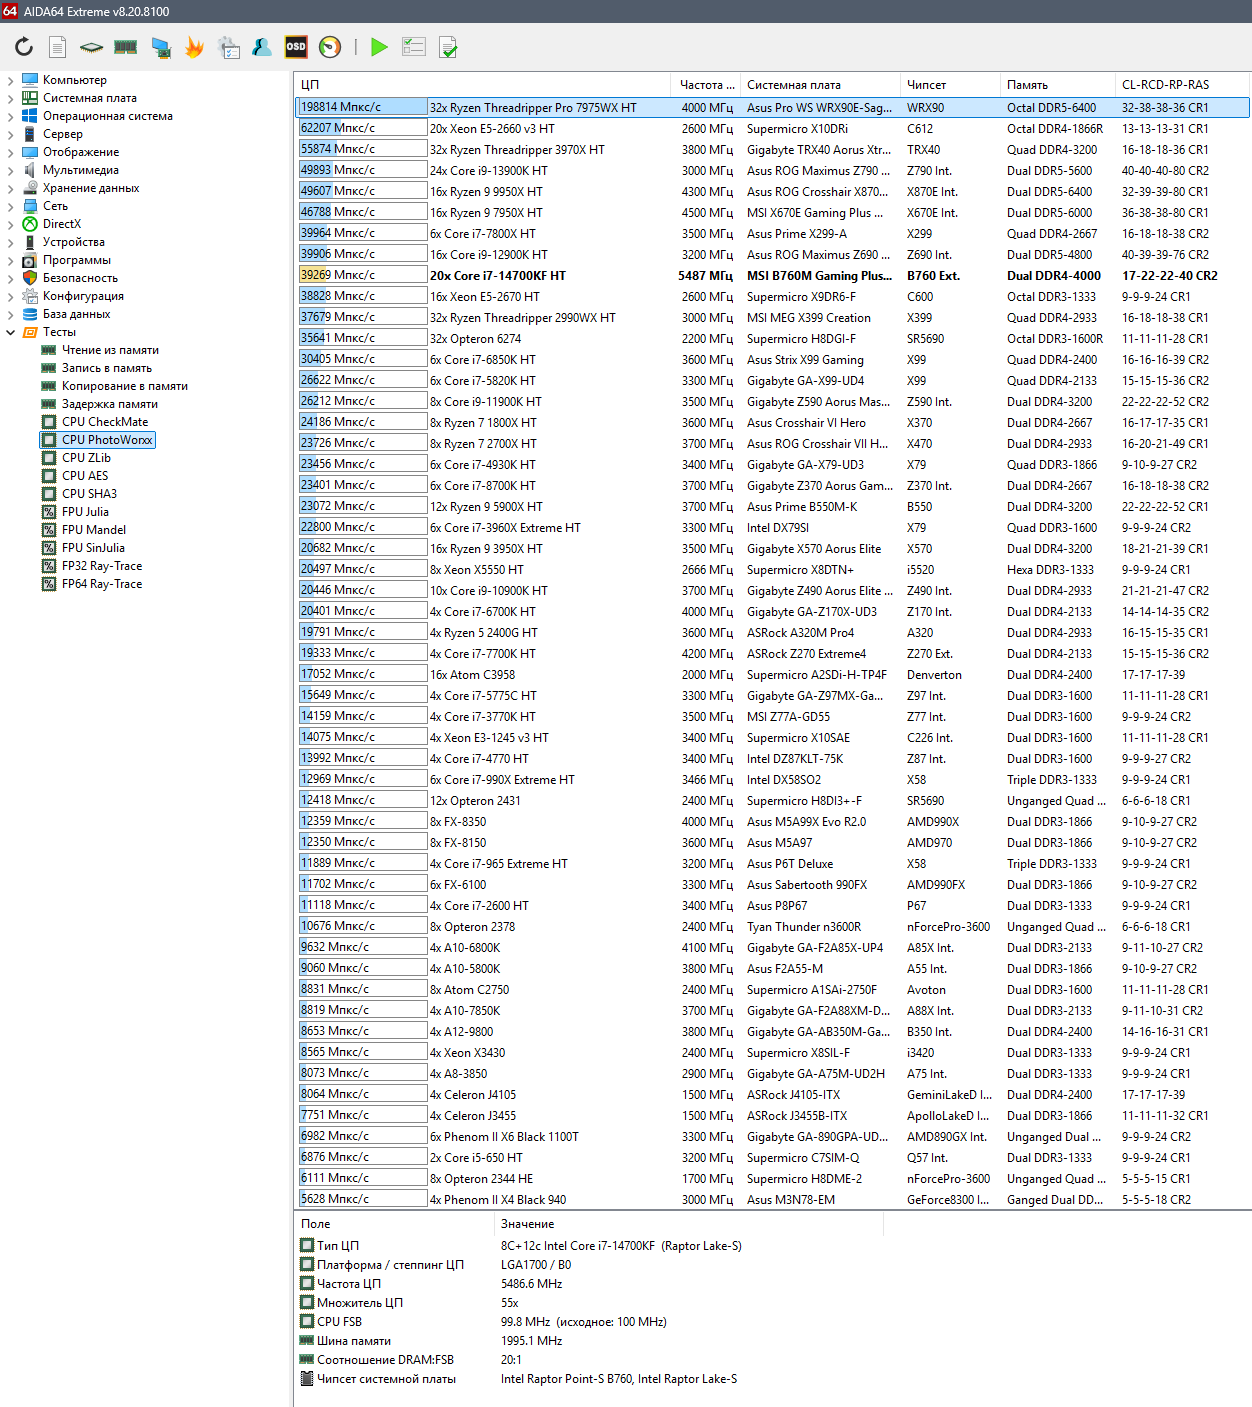This screenshot has width=1252, height=1407.
Task: Click the AIDA64 app icon in title bar
Action: [10, 11]
